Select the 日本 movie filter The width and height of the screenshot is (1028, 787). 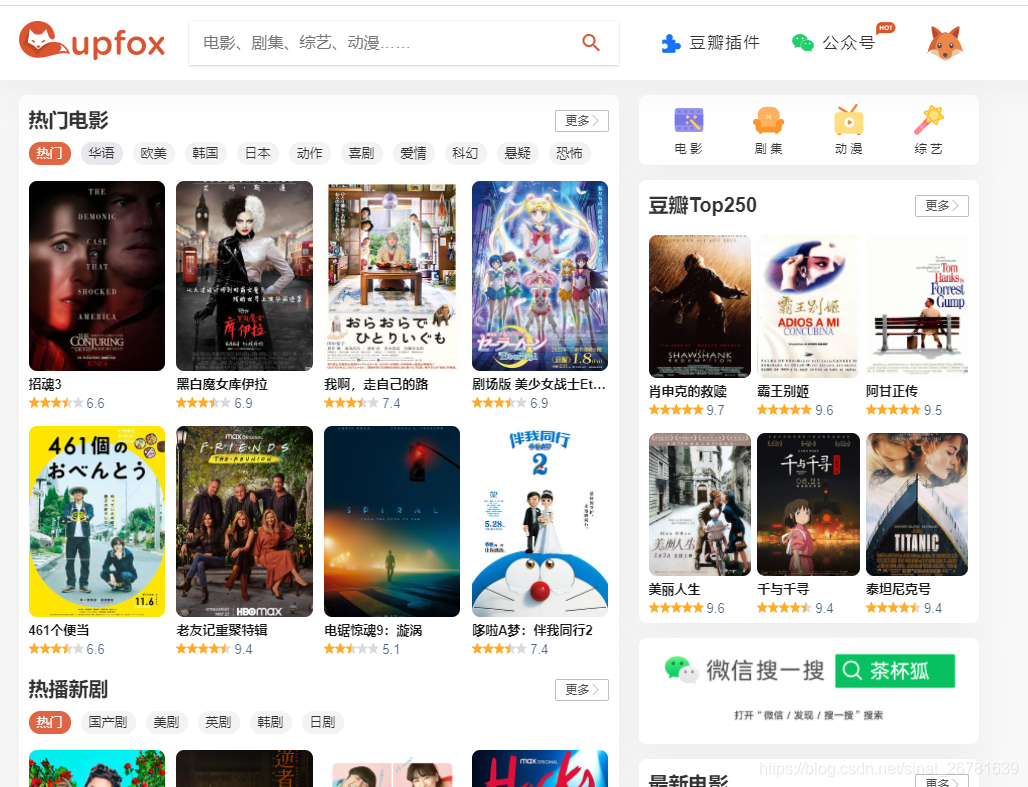coord(258,153)
